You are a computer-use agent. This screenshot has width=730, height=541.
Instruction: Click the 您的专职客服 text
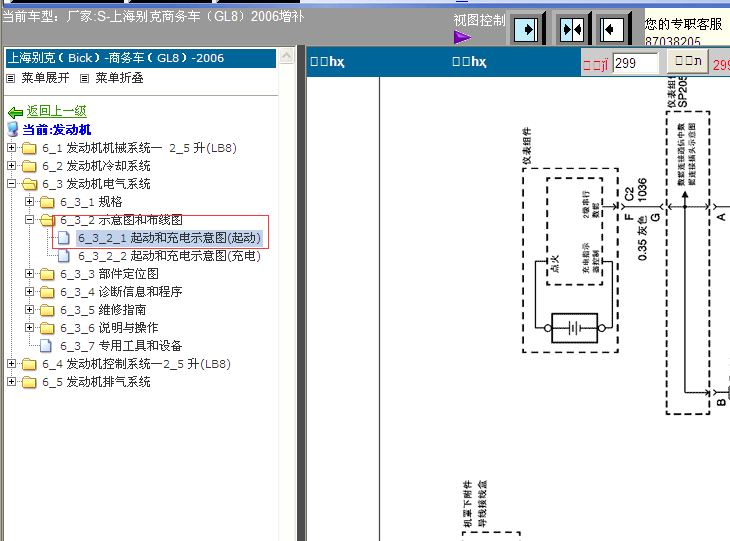pyautogui.click(x=683, y=24)
